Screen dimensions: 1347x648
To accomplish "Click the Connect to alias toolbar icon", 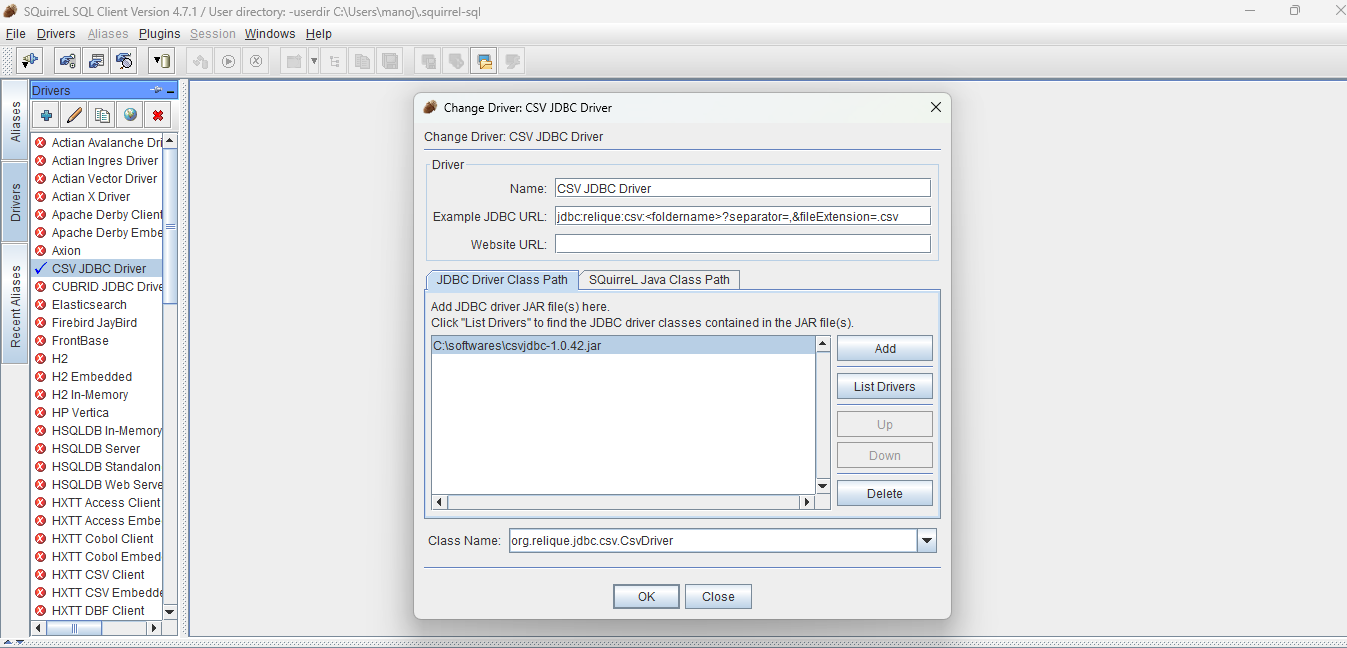I will click(x=29, y=61).
